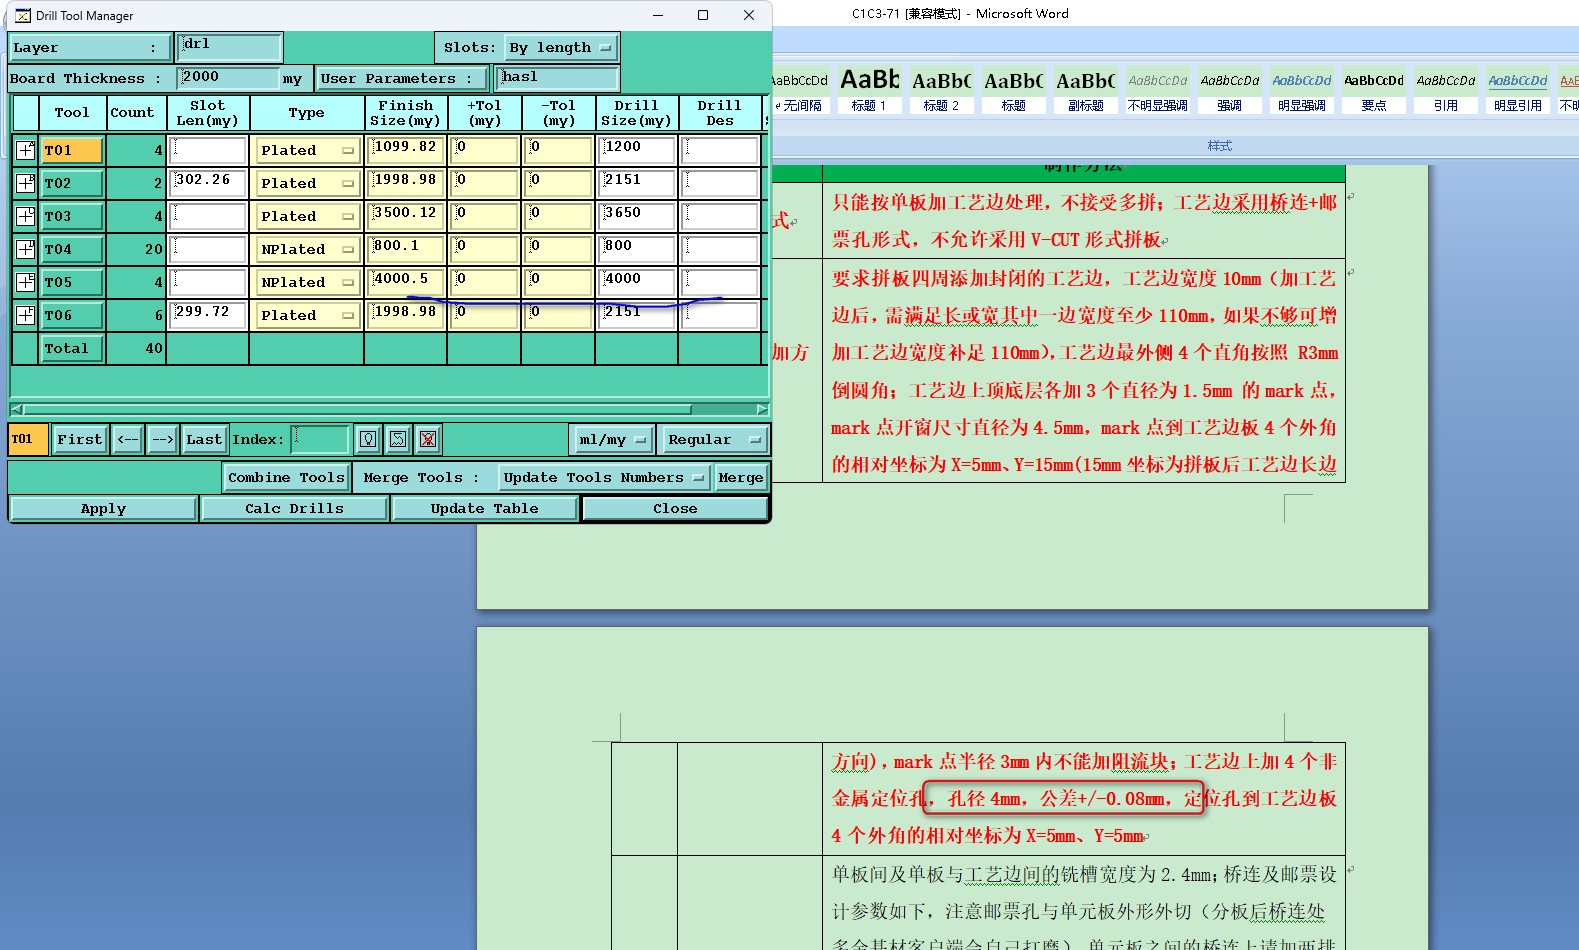Select the T04 tool button in table
Image resolution: width=1579 pixels, height=950 pixels.
(x=71, y=249)
